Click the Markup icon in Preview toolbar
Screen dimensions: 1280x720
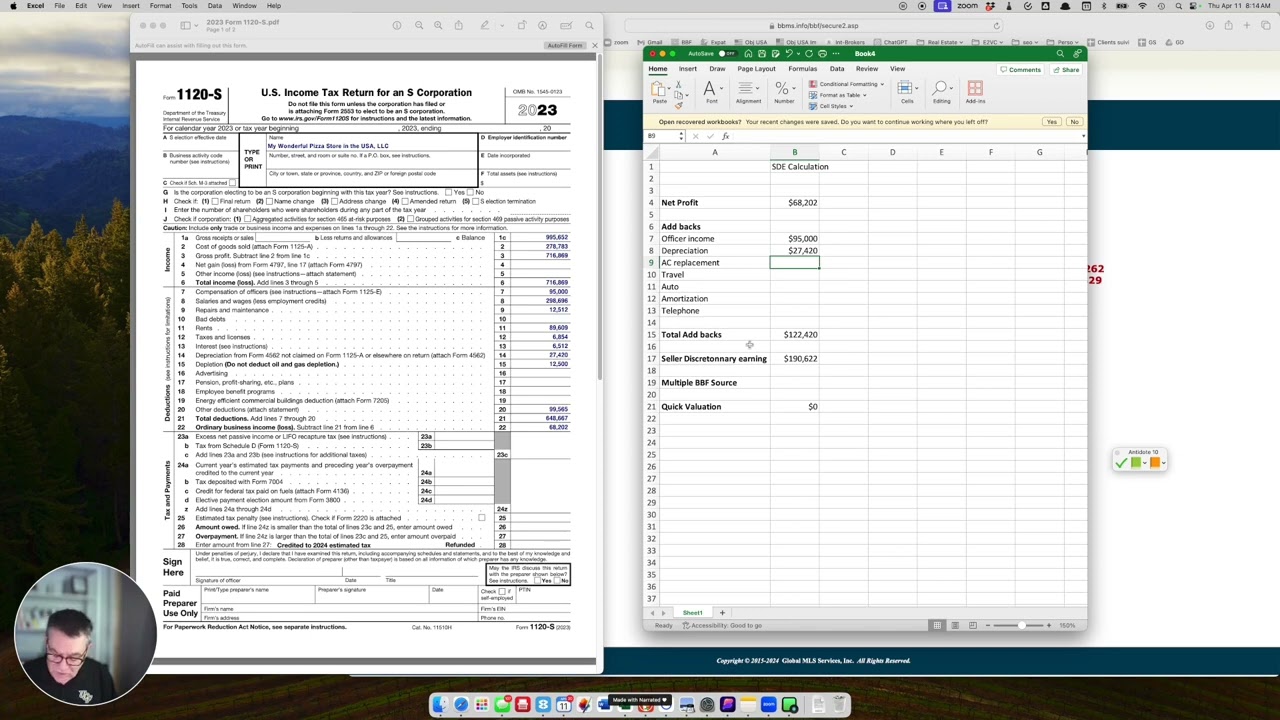coord(542,25)
